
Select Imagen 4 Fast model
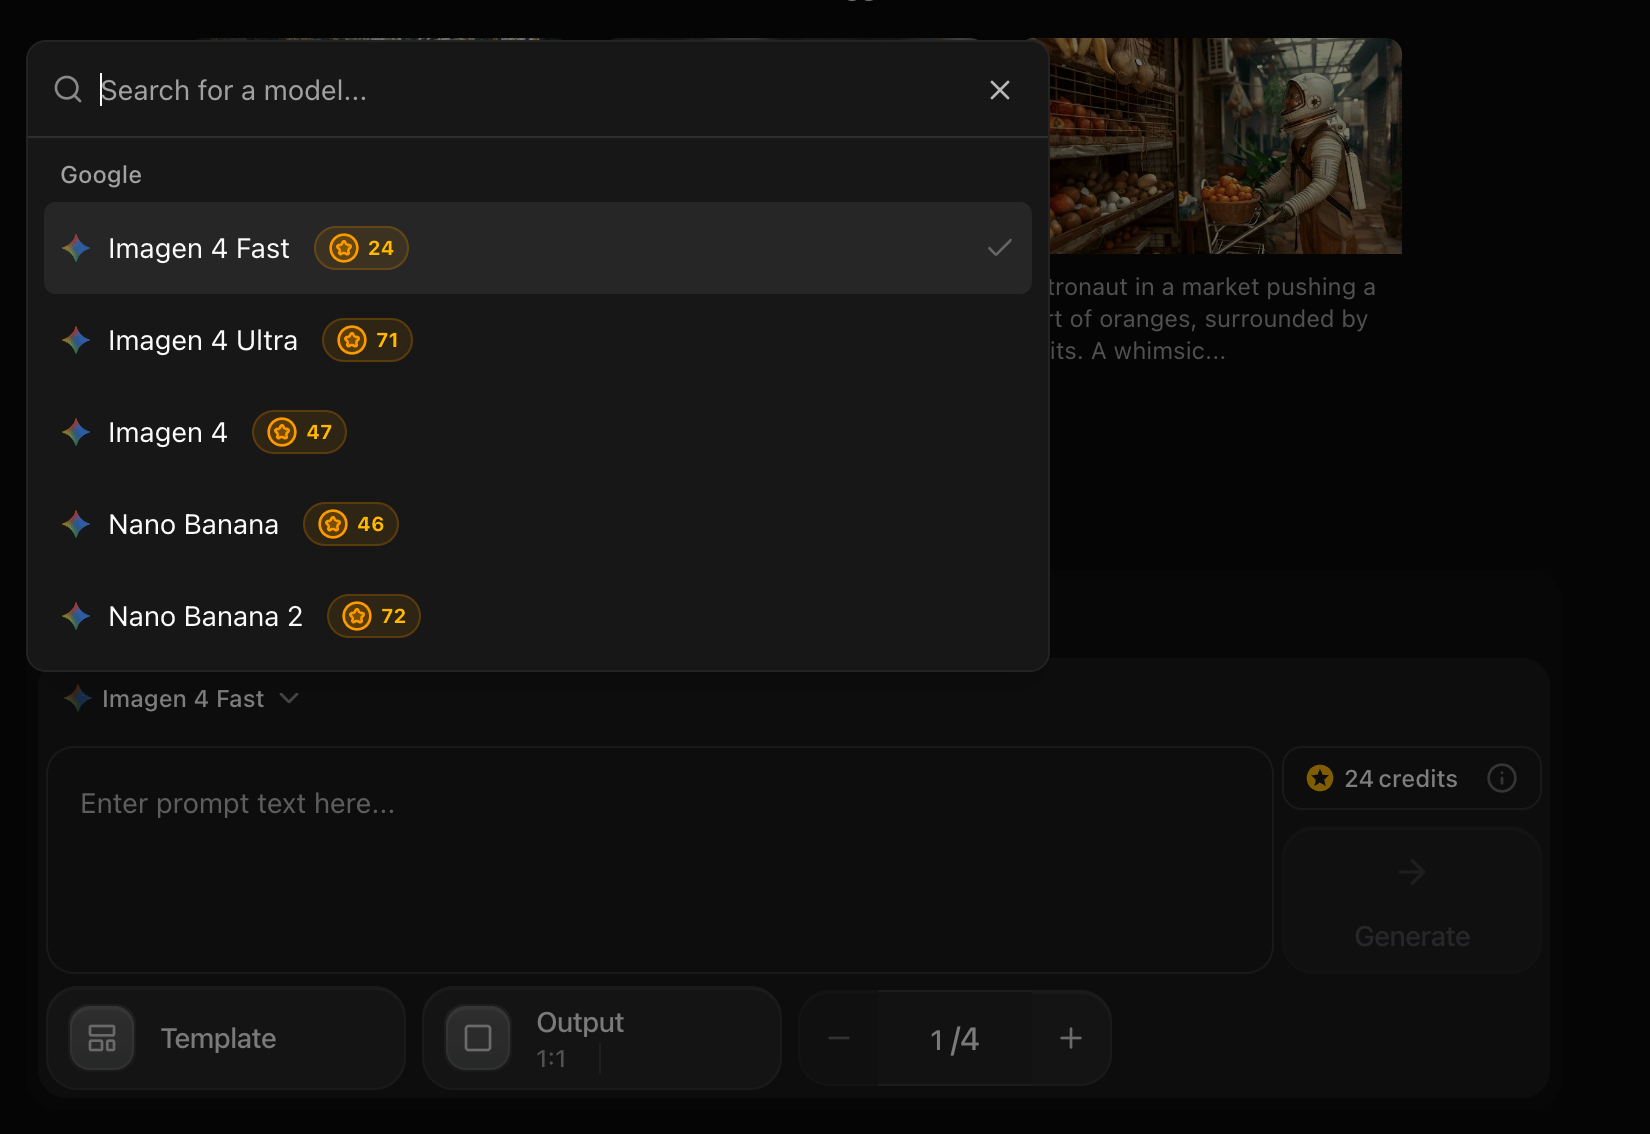pyautogui.click(x=538, y=248)
